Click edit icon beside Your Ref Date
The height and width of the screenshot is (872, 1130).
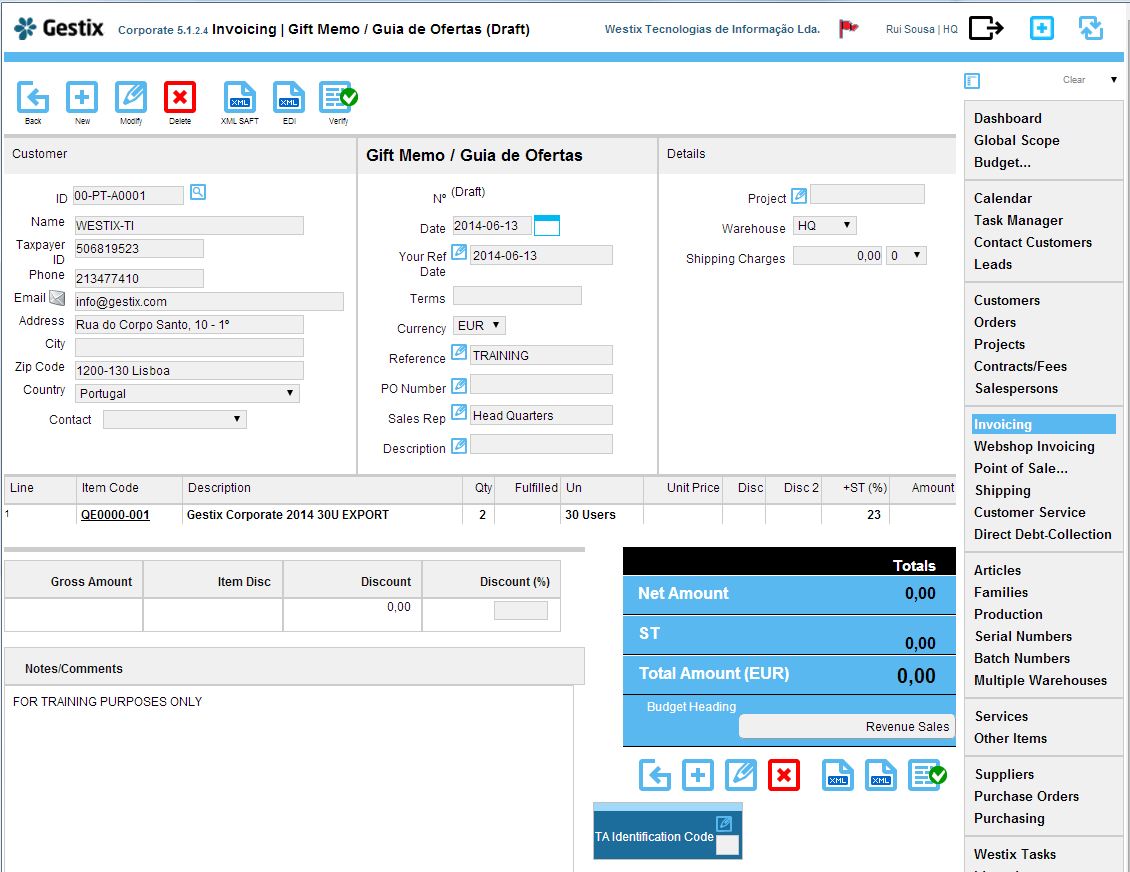tap(459, 252)
